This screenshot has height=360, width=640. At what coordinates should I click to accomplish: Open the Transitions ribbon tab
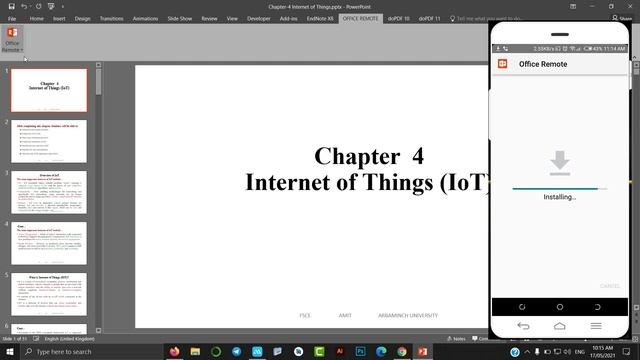[x=111, y=19]
